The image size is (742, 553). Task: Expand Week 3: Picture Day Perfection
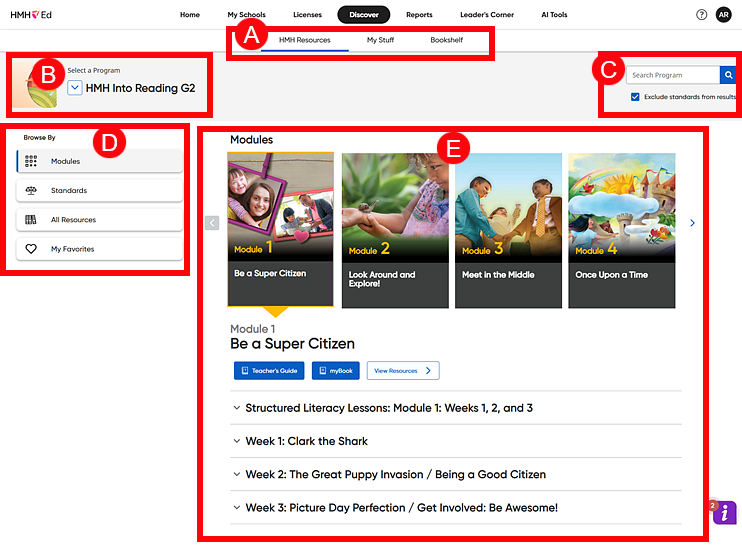pyautogui.click(x=456, y=508)
